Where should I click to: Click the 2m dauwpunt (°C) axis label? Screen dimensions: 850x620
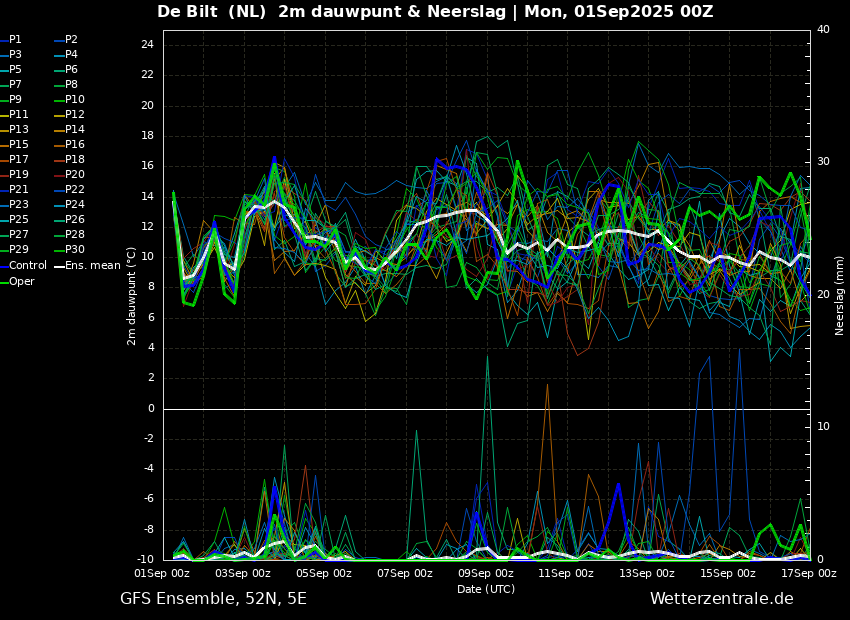(131, 296)
